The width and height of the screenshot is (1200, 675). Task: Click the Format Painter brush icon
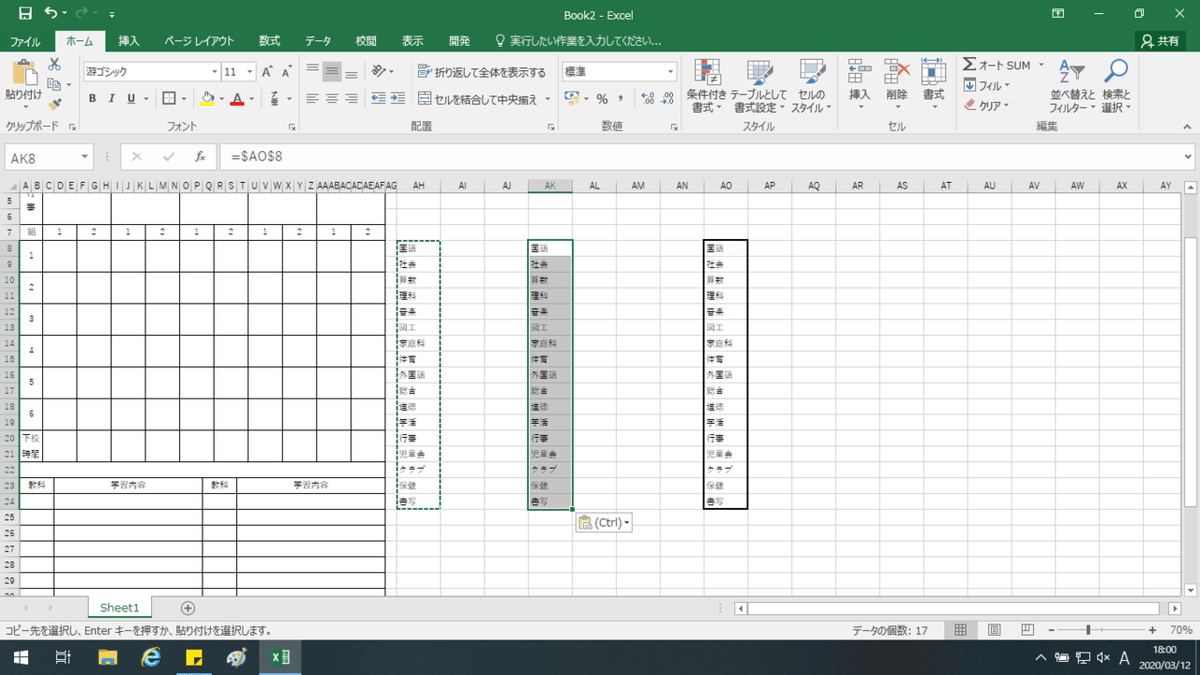coord(55,102)
